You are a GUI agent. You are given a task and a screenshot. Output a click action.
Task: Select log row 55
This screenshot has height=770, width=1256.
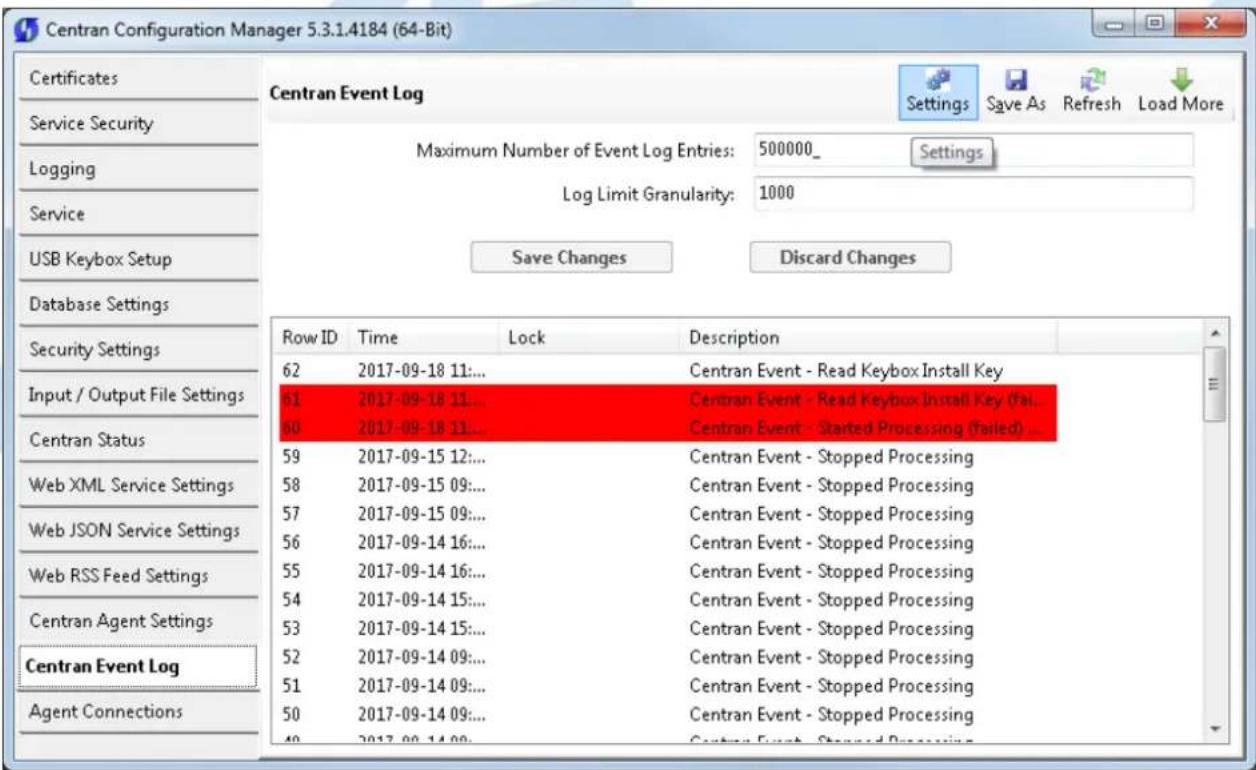[x=665, y=572]
